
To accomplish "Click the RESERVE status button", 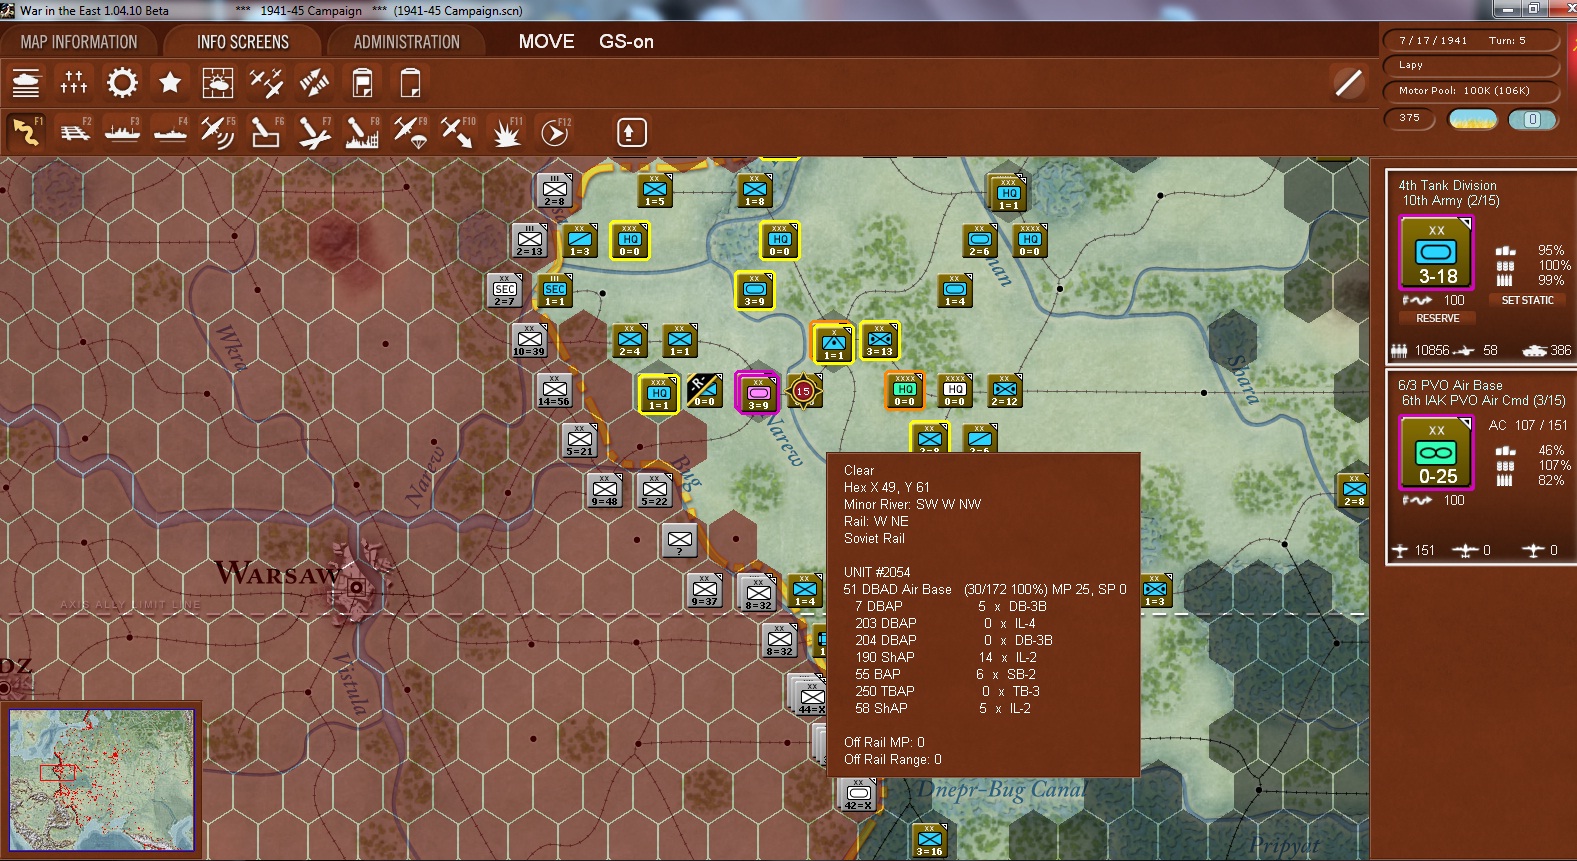I will point(1438,318).
